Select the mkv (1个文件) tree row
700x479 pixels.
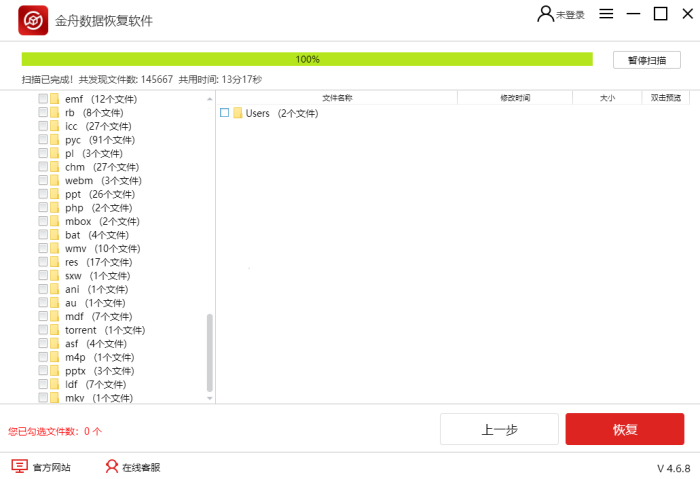click(x=99, y=398)
